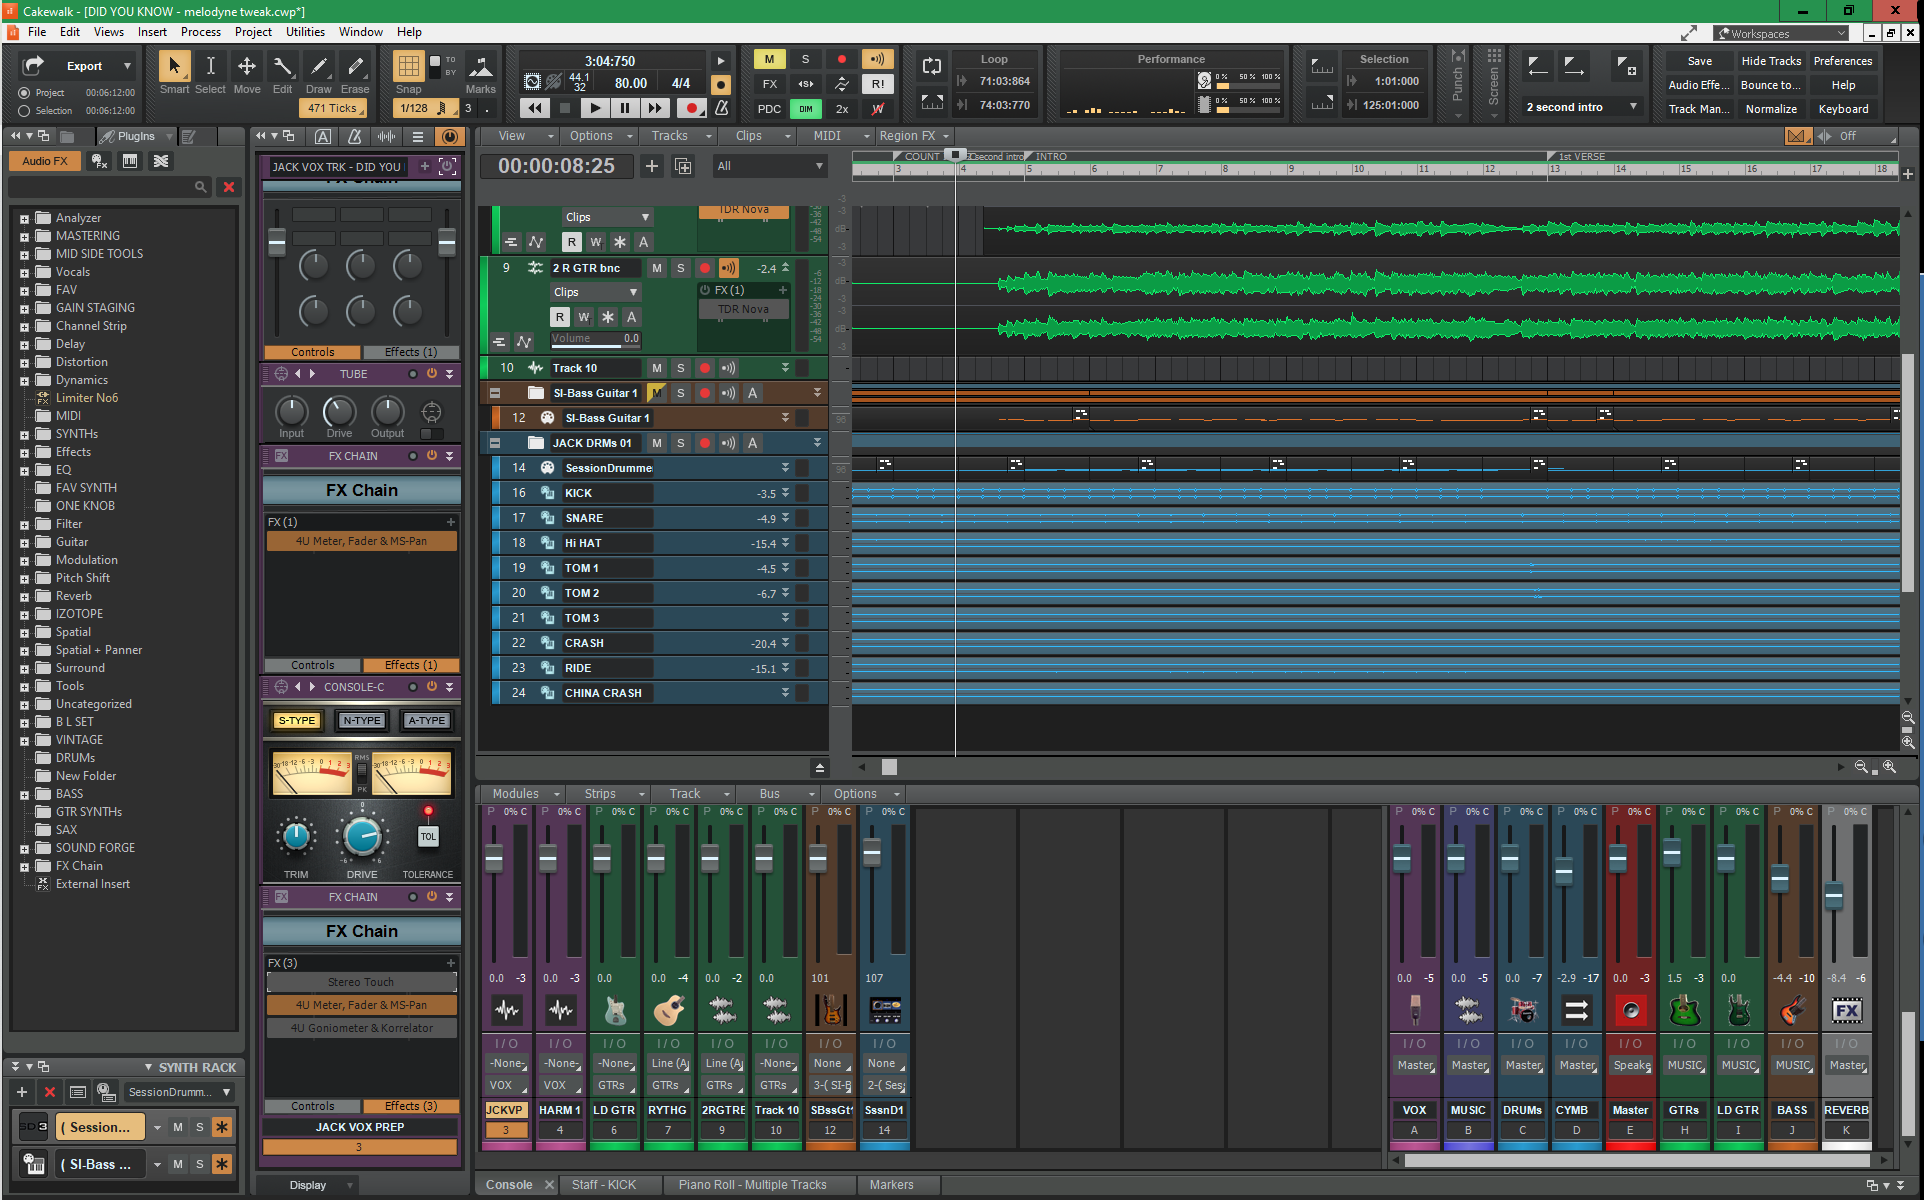This screenshot has height=1200, width=1924.
Task: Insert synth with rack plus icon
Action: 22,1092
